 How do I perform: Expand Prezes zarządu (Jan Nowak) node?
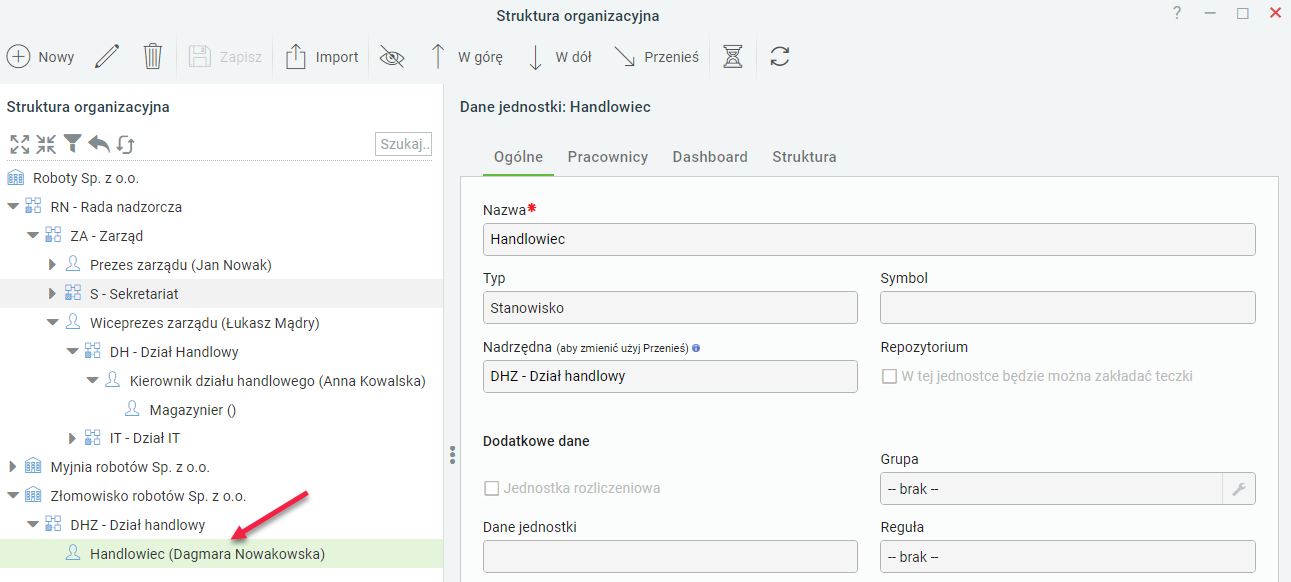[53, 265]
